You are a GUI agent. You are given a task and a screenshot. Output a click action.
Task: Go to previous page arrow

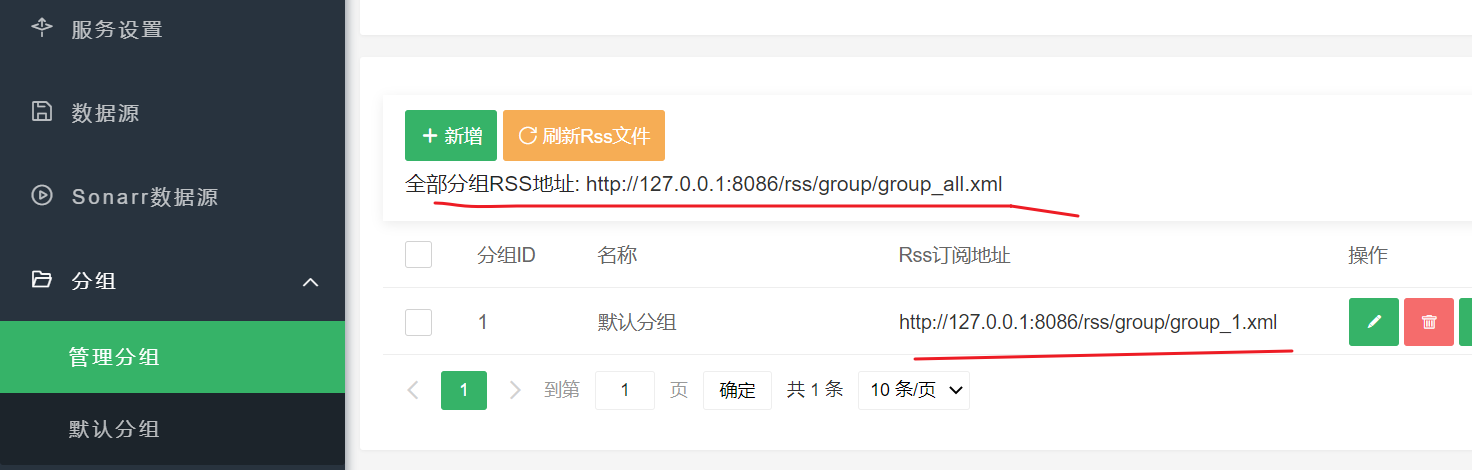[x=413, y=390]
